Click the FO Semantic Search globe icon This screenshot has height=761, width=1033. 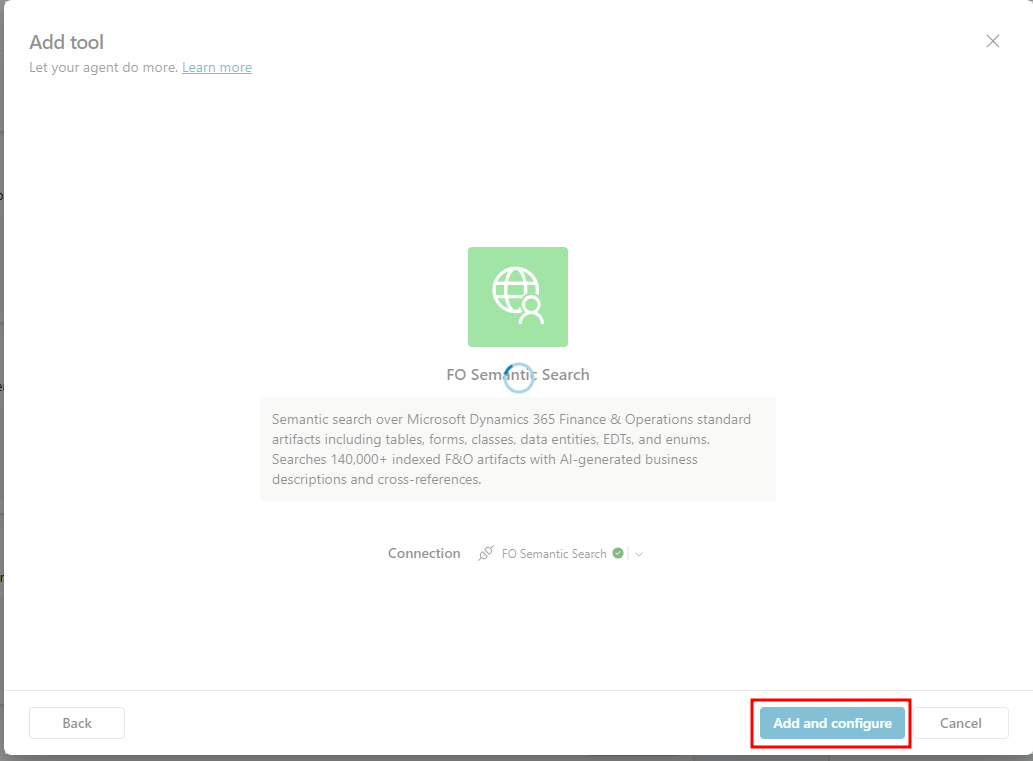tap(518, 296)
